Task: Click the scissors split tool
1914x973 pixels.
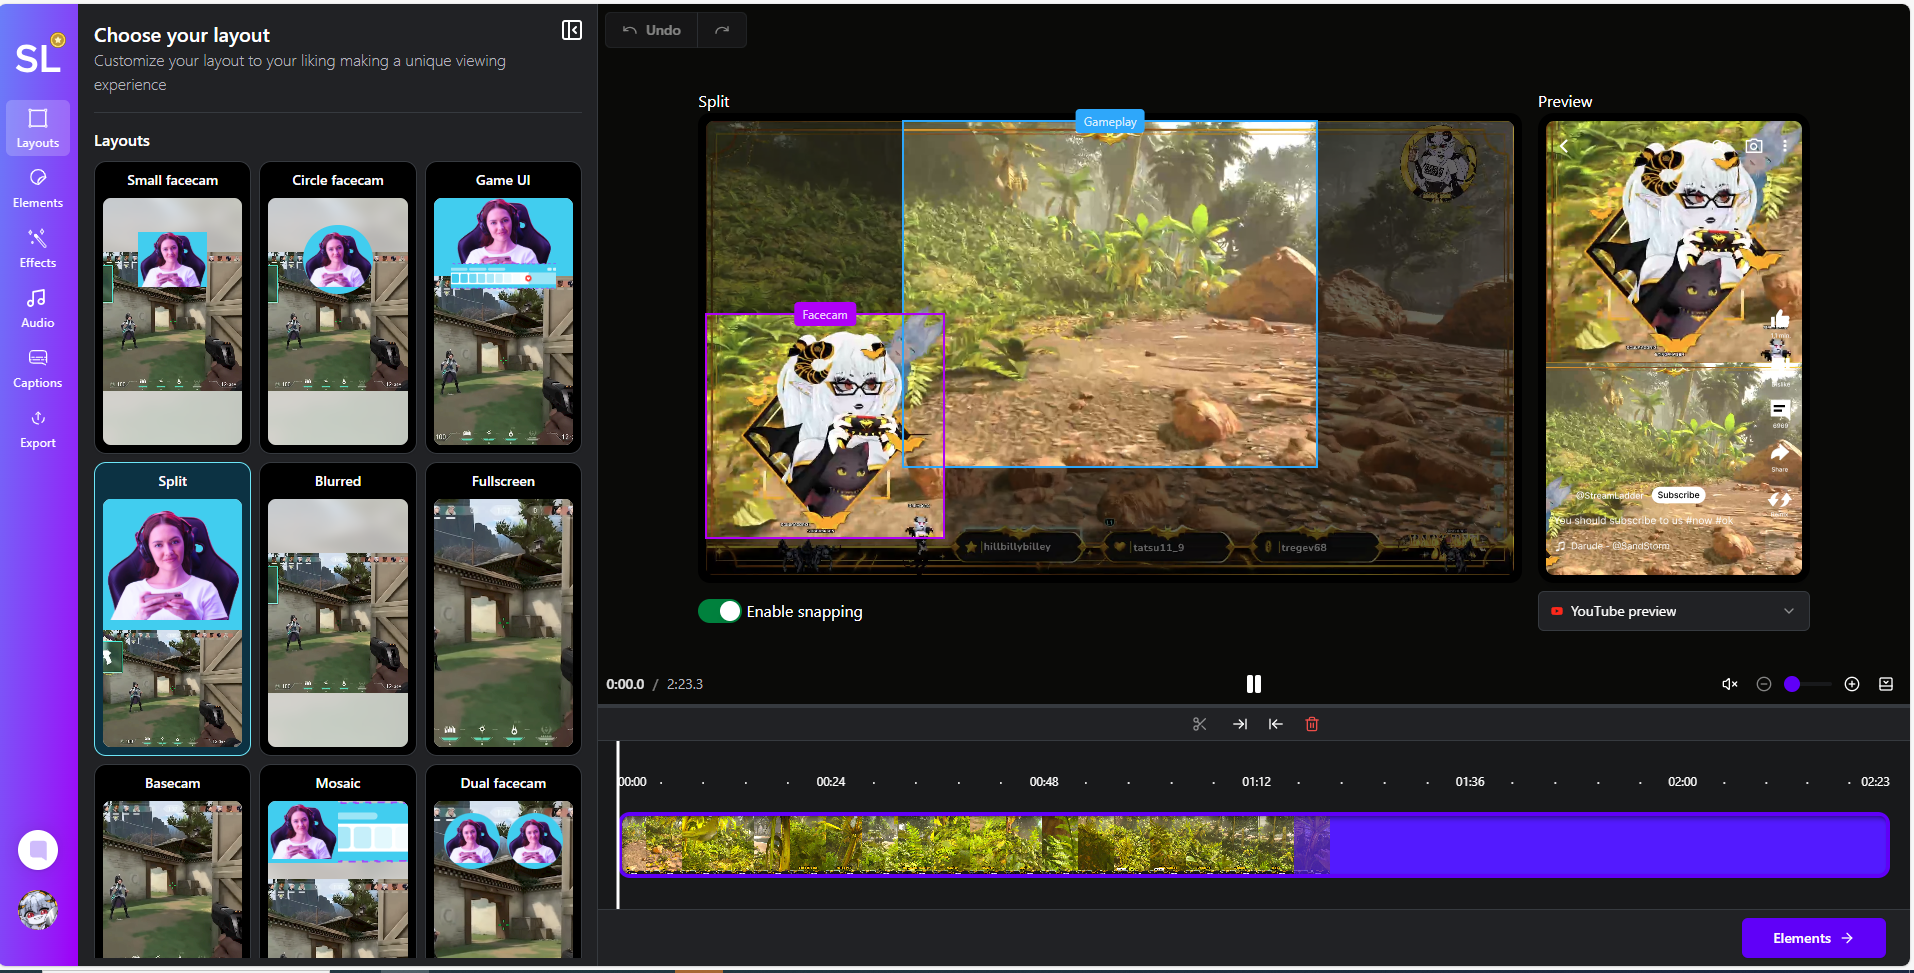Action: tap(1199, 724)
